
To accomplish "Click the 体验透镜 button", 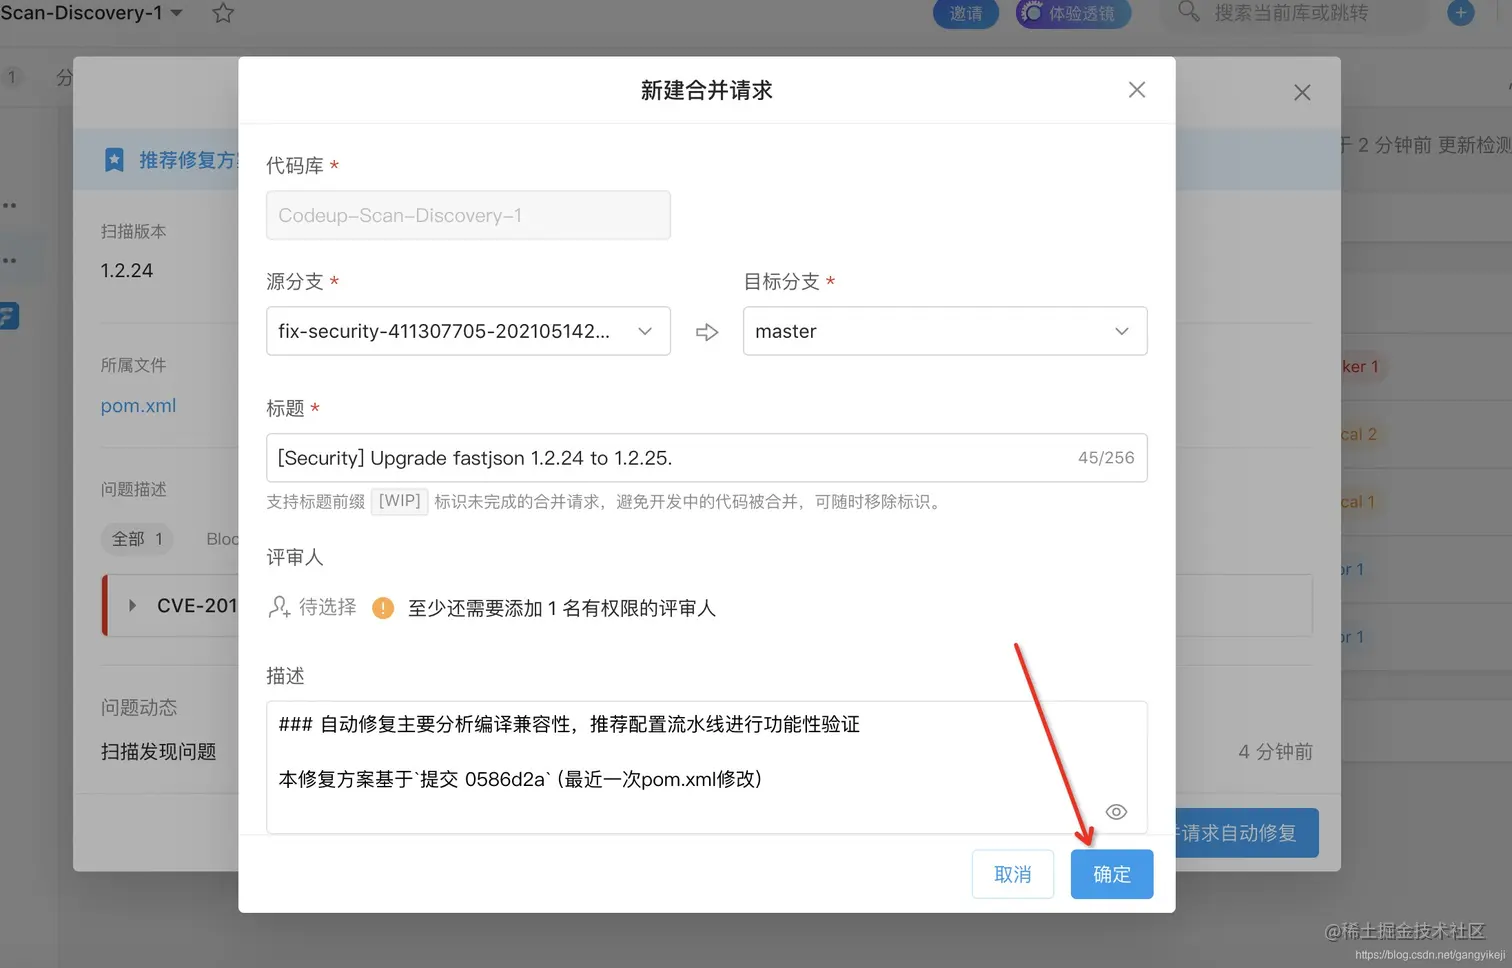I will tap(1073, 14).
